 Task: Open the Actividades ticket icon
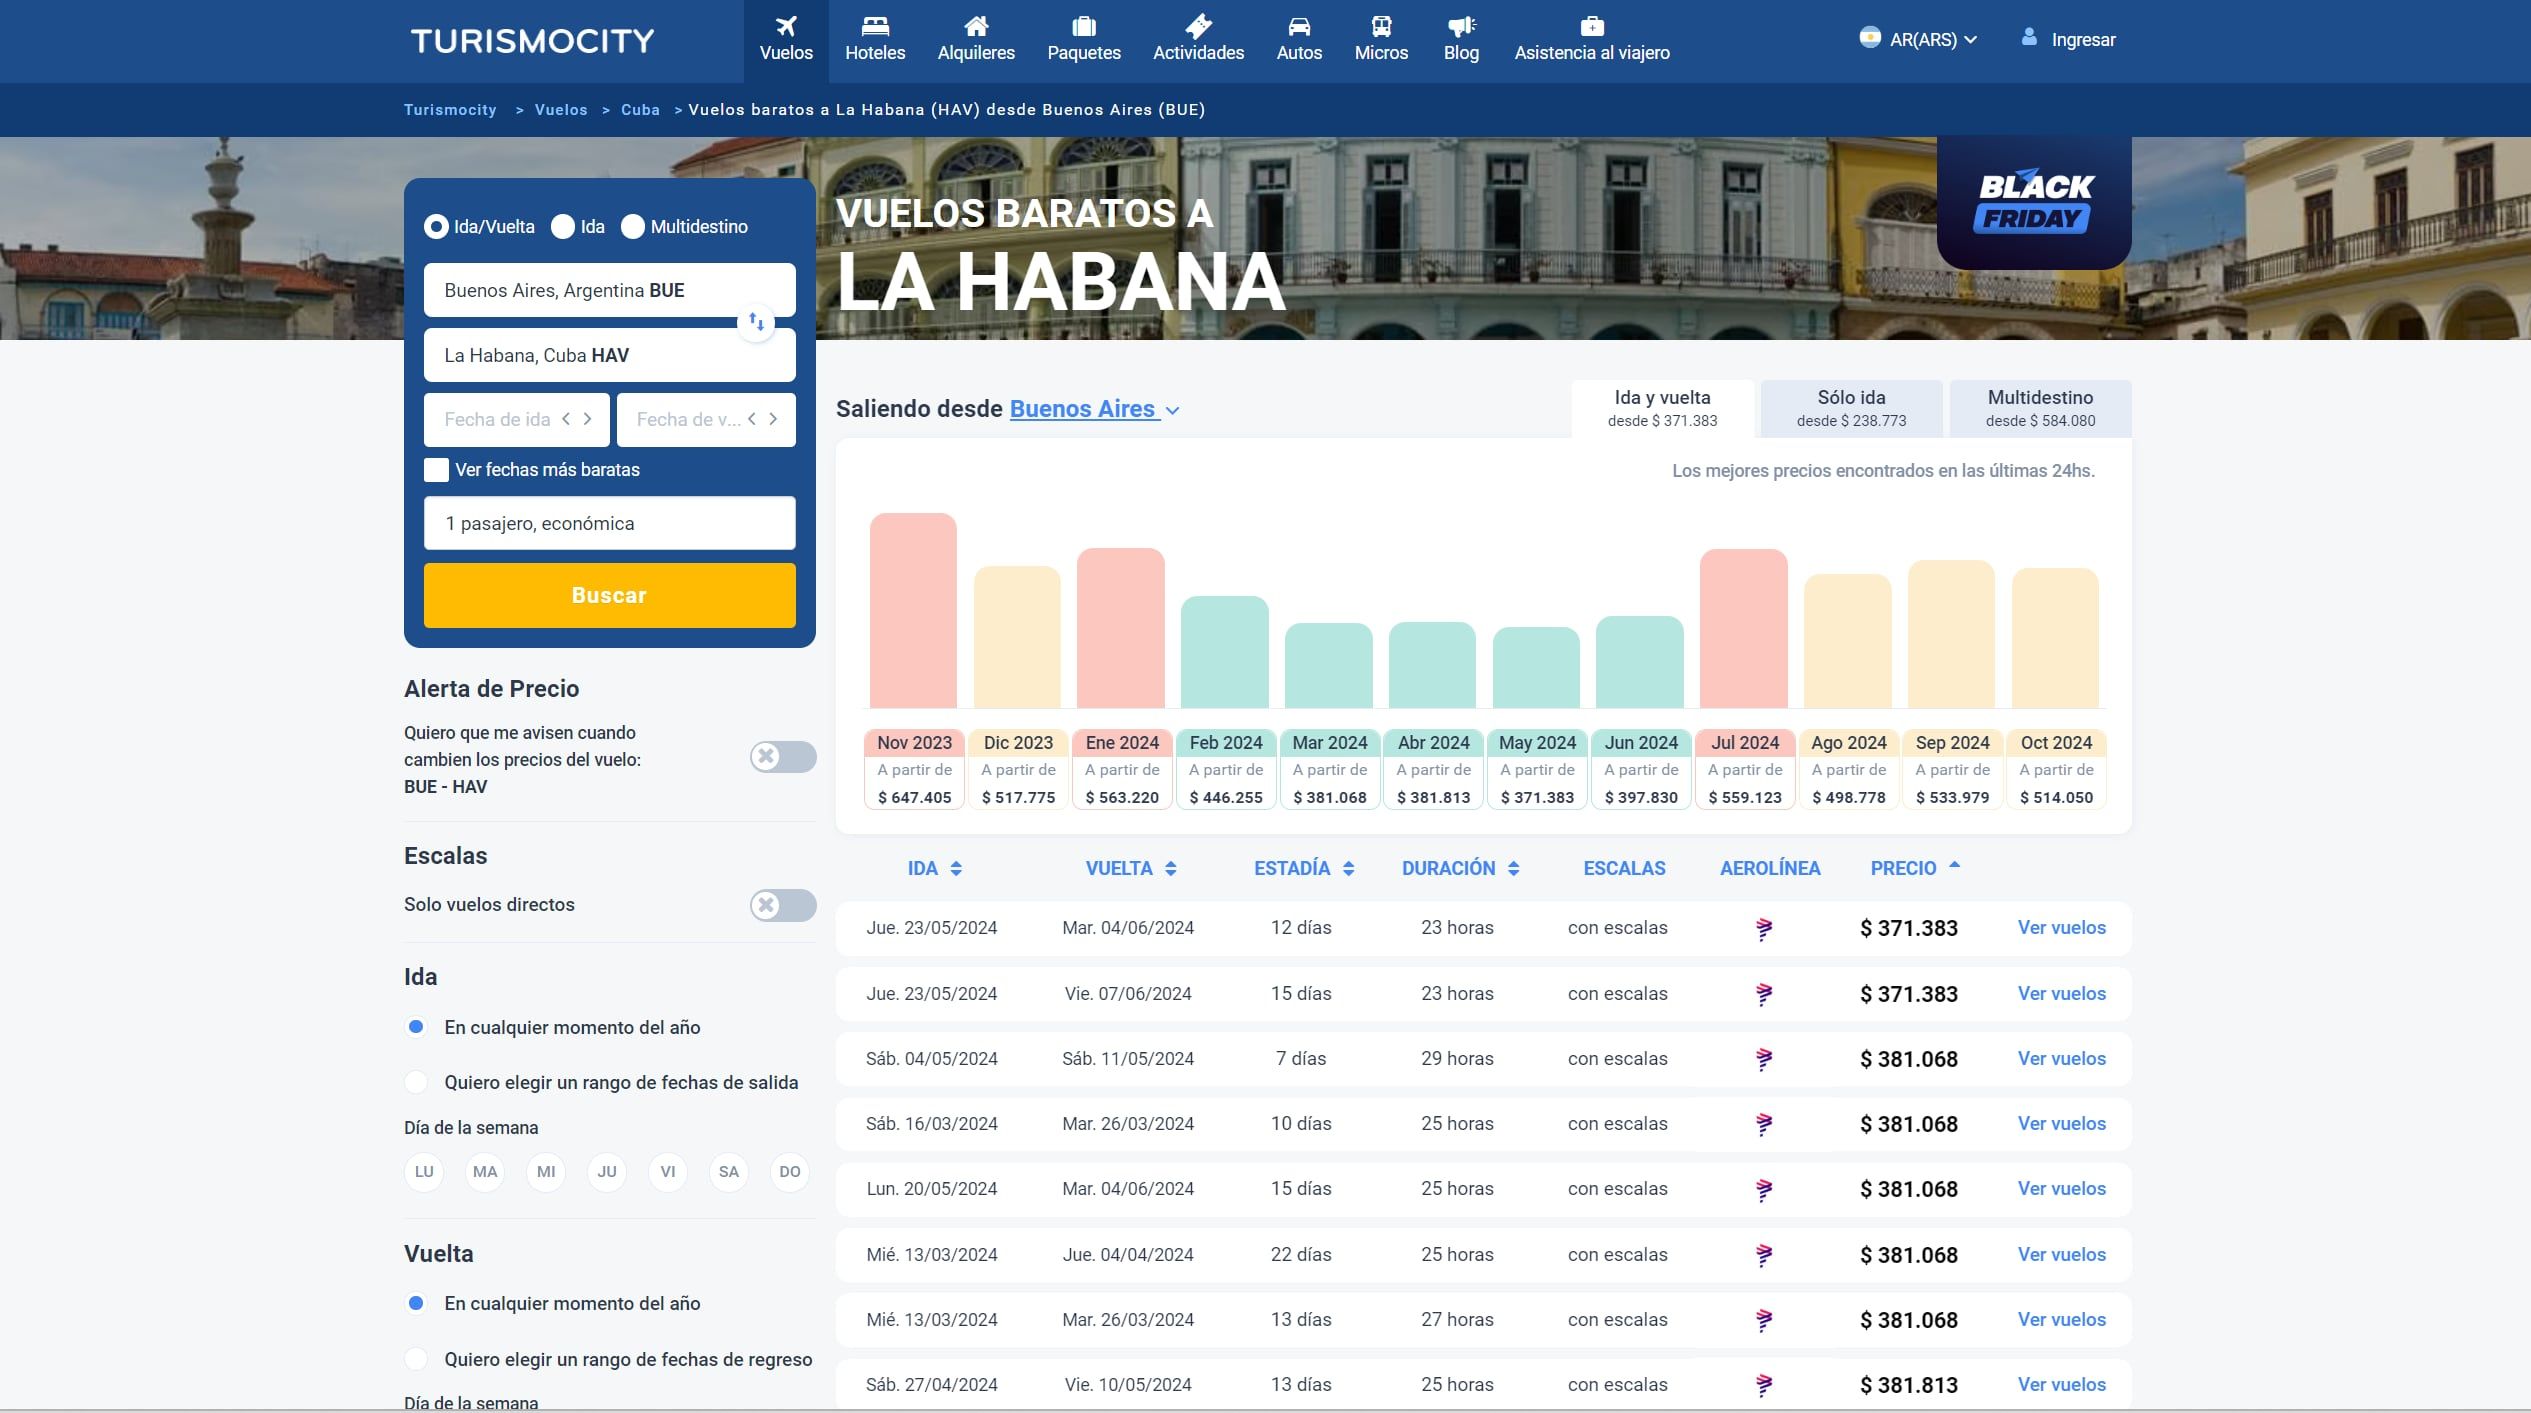pos(1198,27)
